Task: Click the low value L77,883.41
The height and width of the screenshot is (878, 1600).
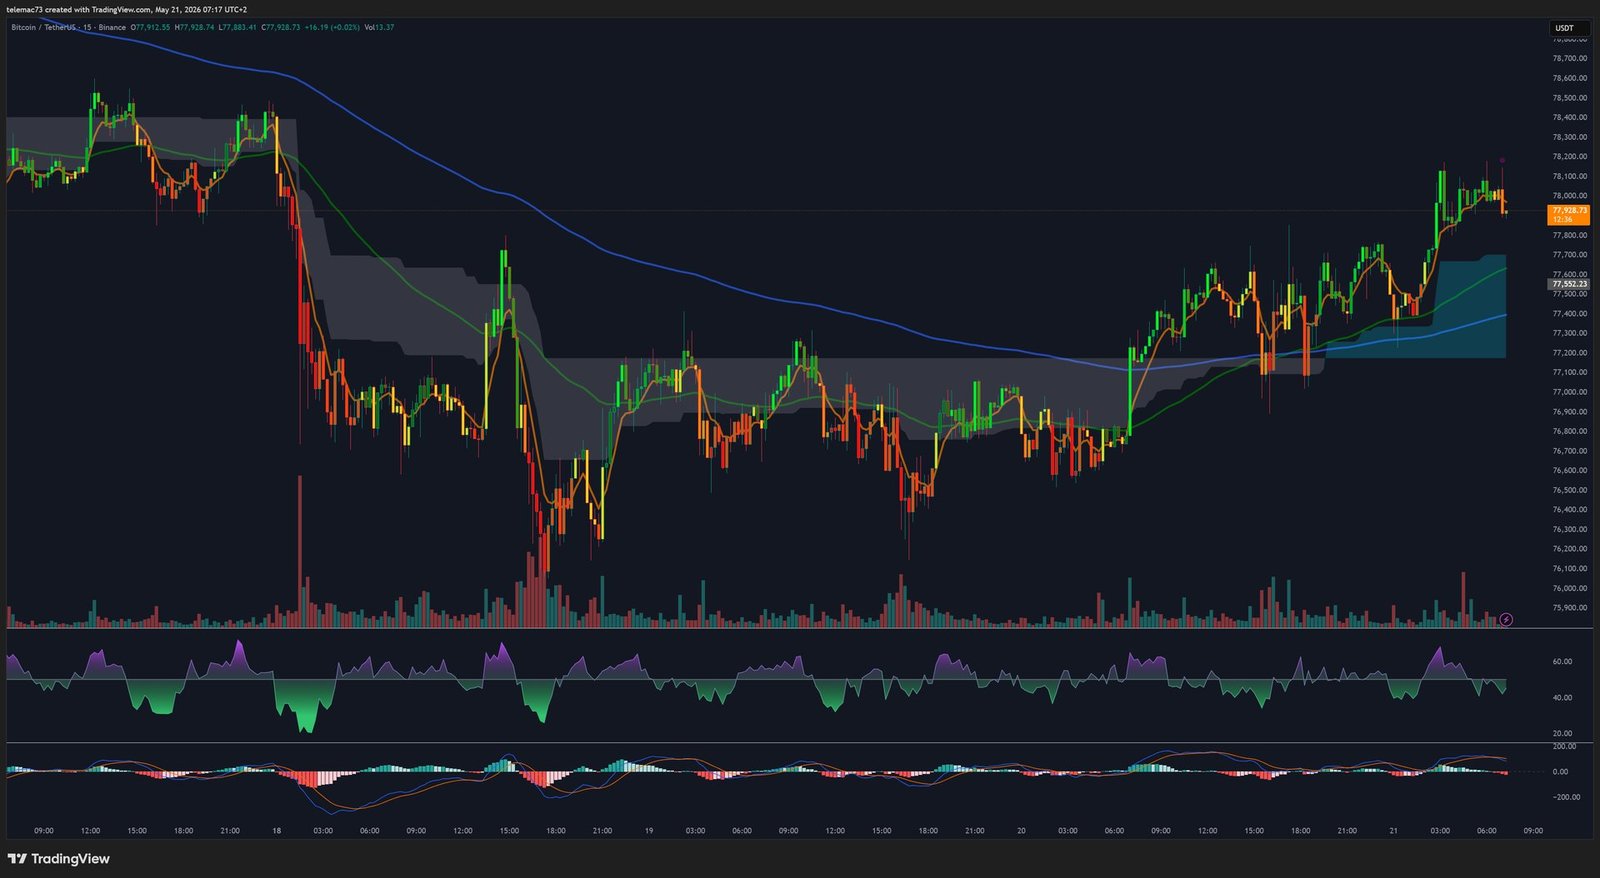Action: click(237, 27)
